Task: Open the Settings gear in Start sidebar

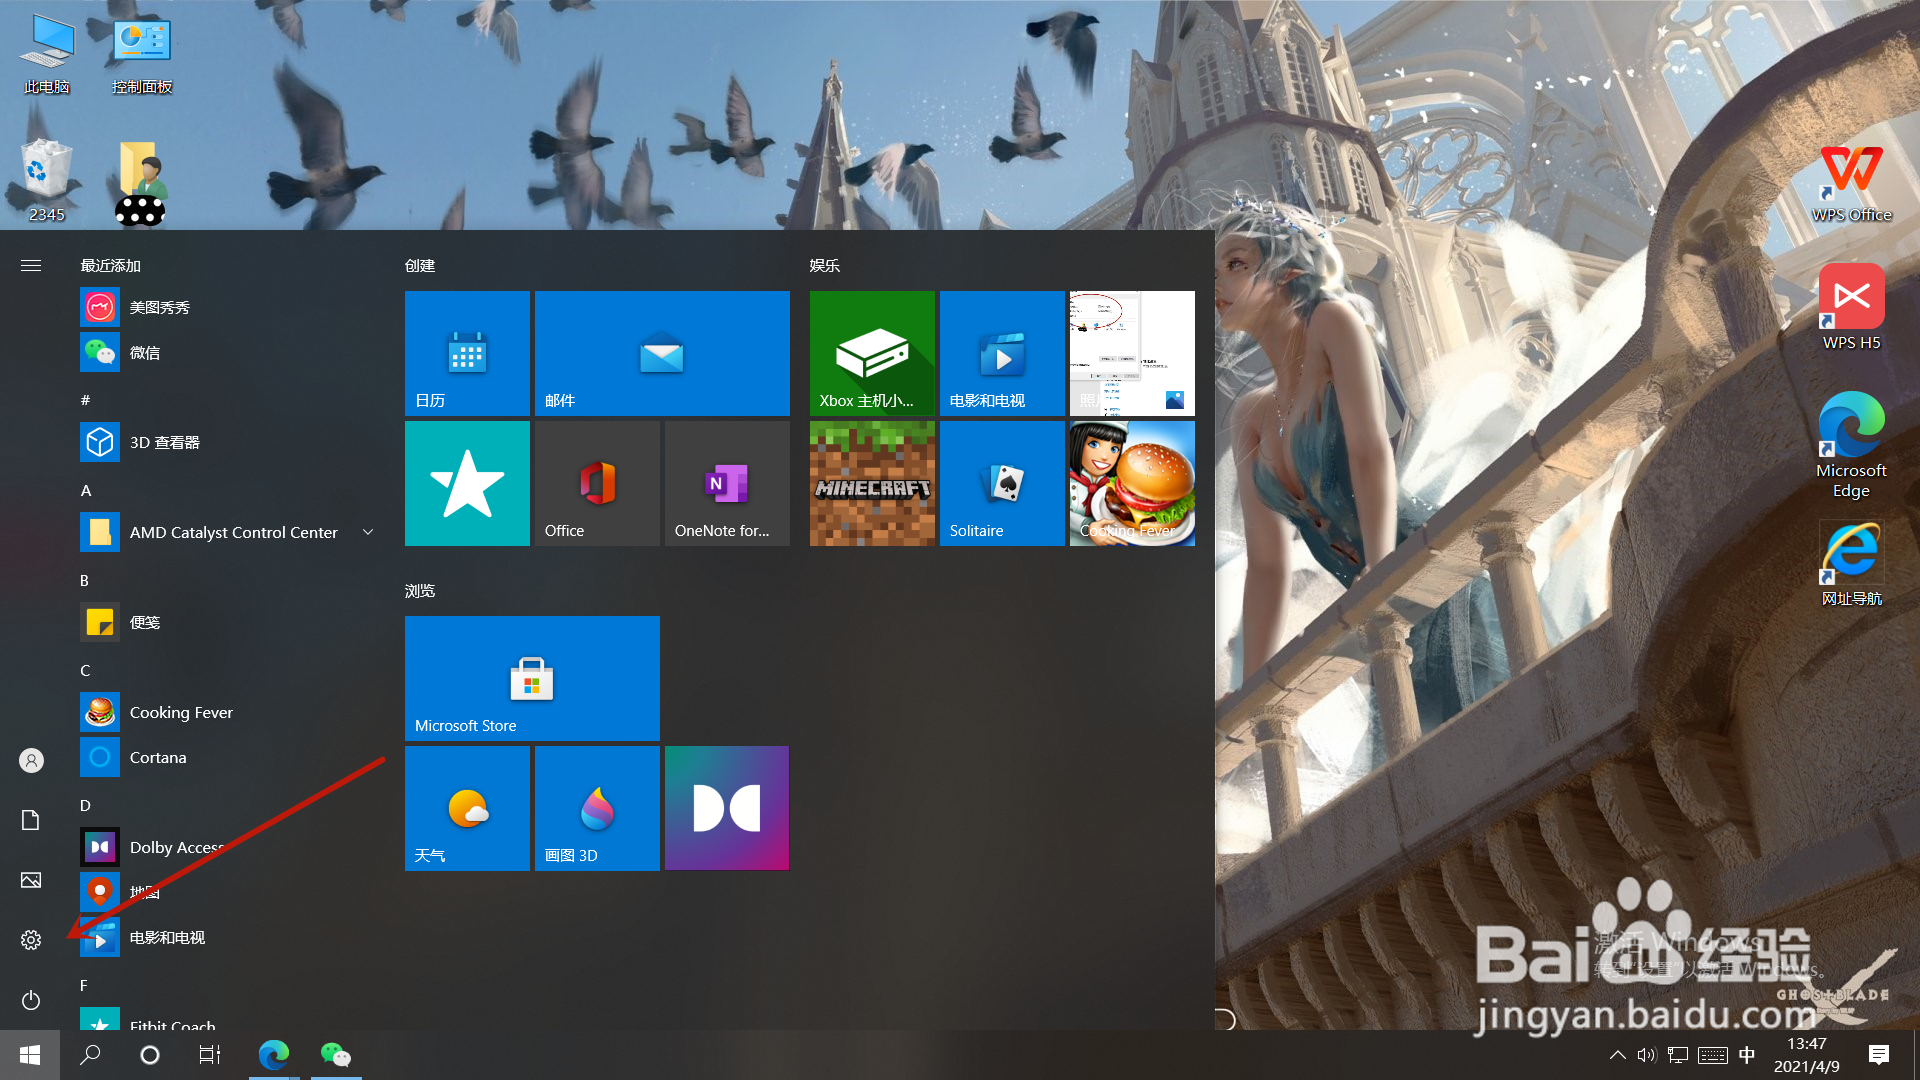Action: [31, 940]
